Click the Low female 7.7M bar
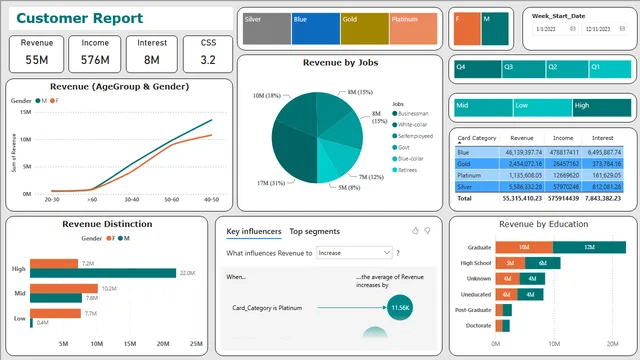Screen dimensions: 640x360 coord(56,313)
